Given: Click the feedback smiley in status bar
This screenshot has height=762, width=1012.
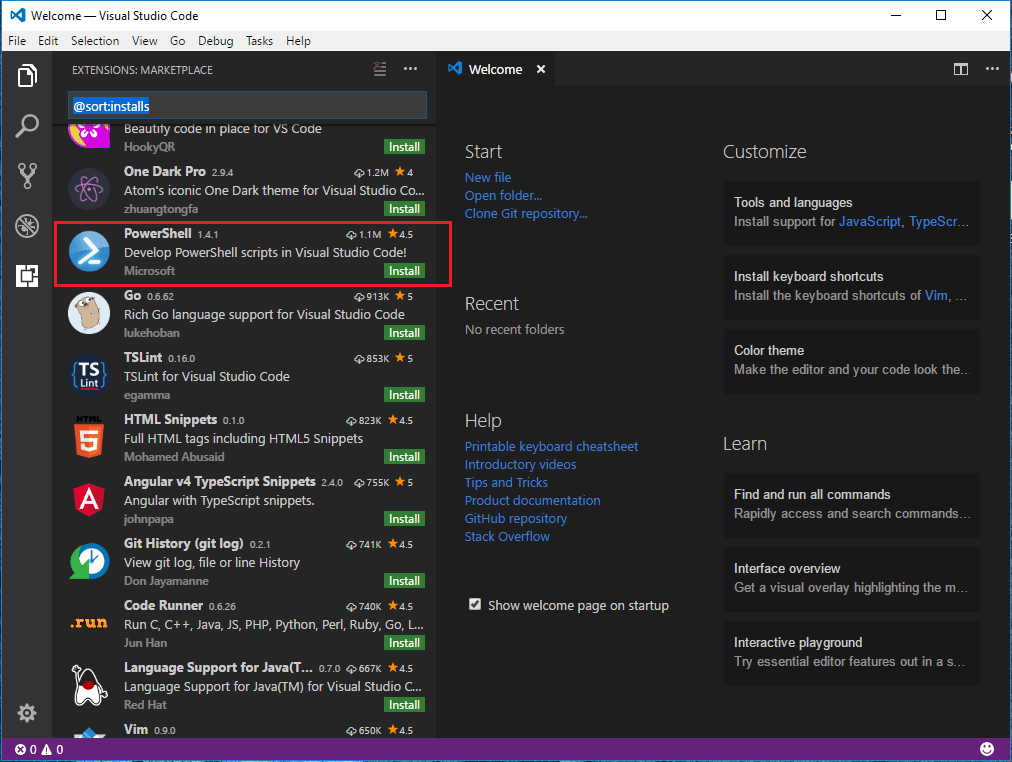Looking at the screenshot, I should tap(987, 749).
